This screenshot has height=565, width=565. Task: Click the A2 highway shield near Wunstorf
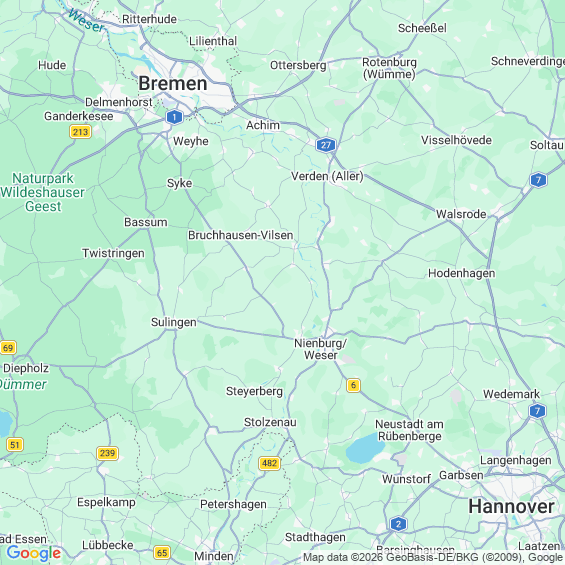[398, 524]
